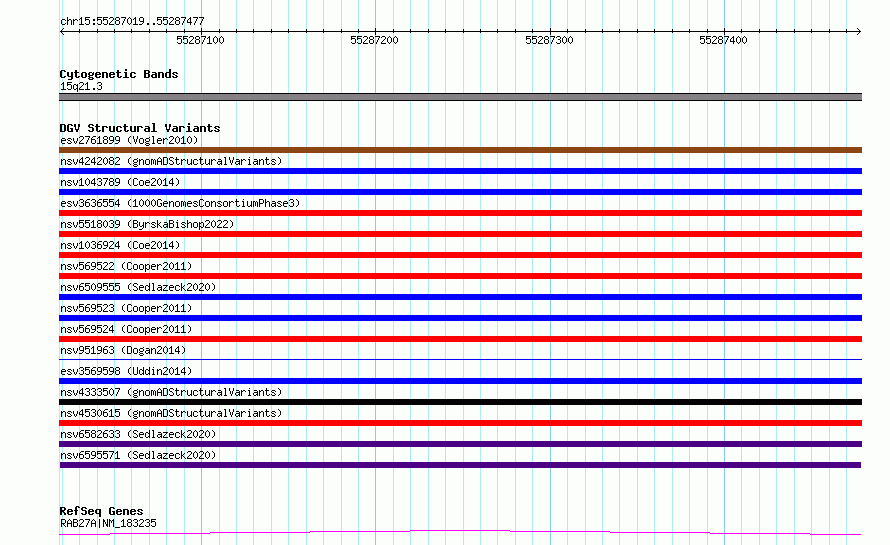890x545 pixels.
Task: Open nsv4242082 (gnomADStructuralVariants) variant label
Action: [171, 161]
